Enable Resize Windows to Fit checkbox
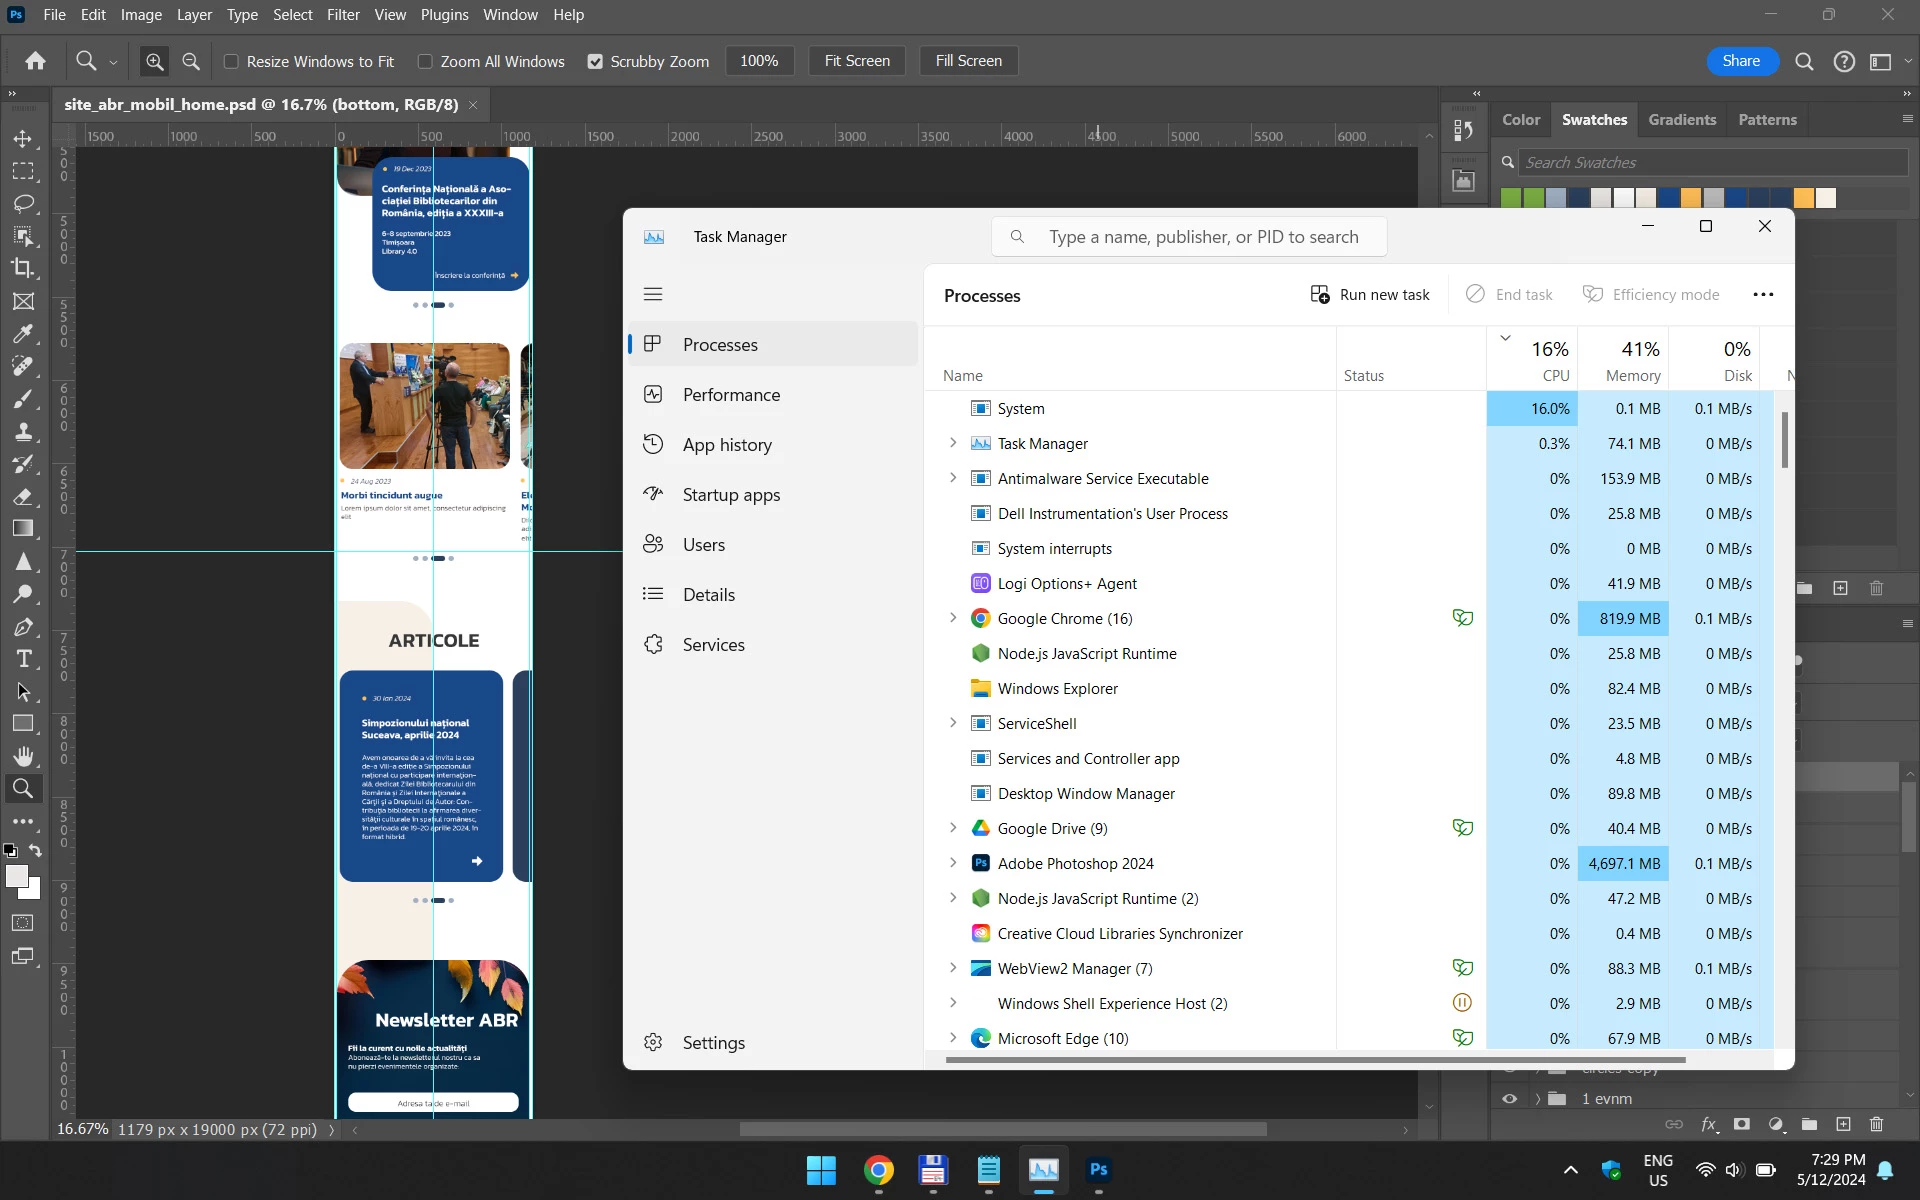 click(x=231, y=62)
